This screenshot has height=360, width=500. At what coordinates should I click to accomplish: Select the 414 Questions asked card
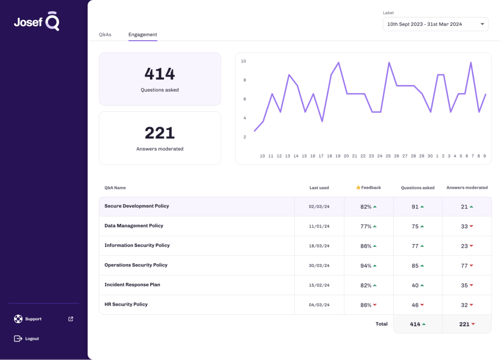click(160, 79)
